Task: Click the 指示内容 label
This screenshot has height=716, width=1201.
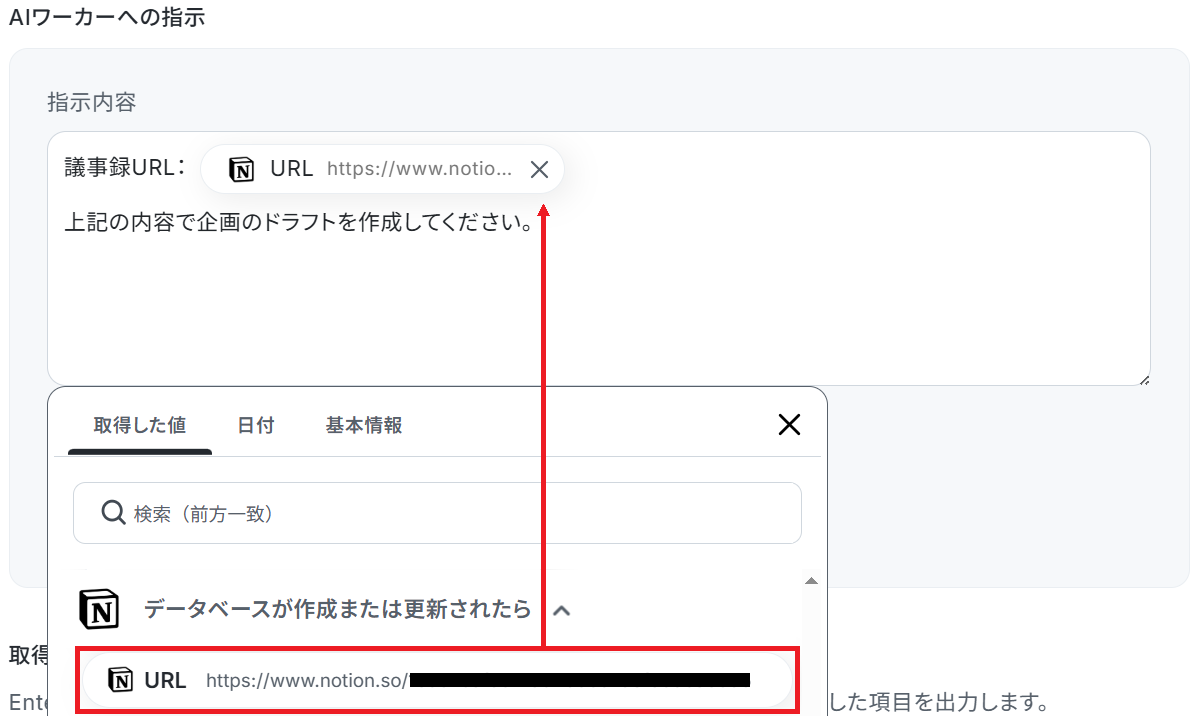Action: coord(91,101)
